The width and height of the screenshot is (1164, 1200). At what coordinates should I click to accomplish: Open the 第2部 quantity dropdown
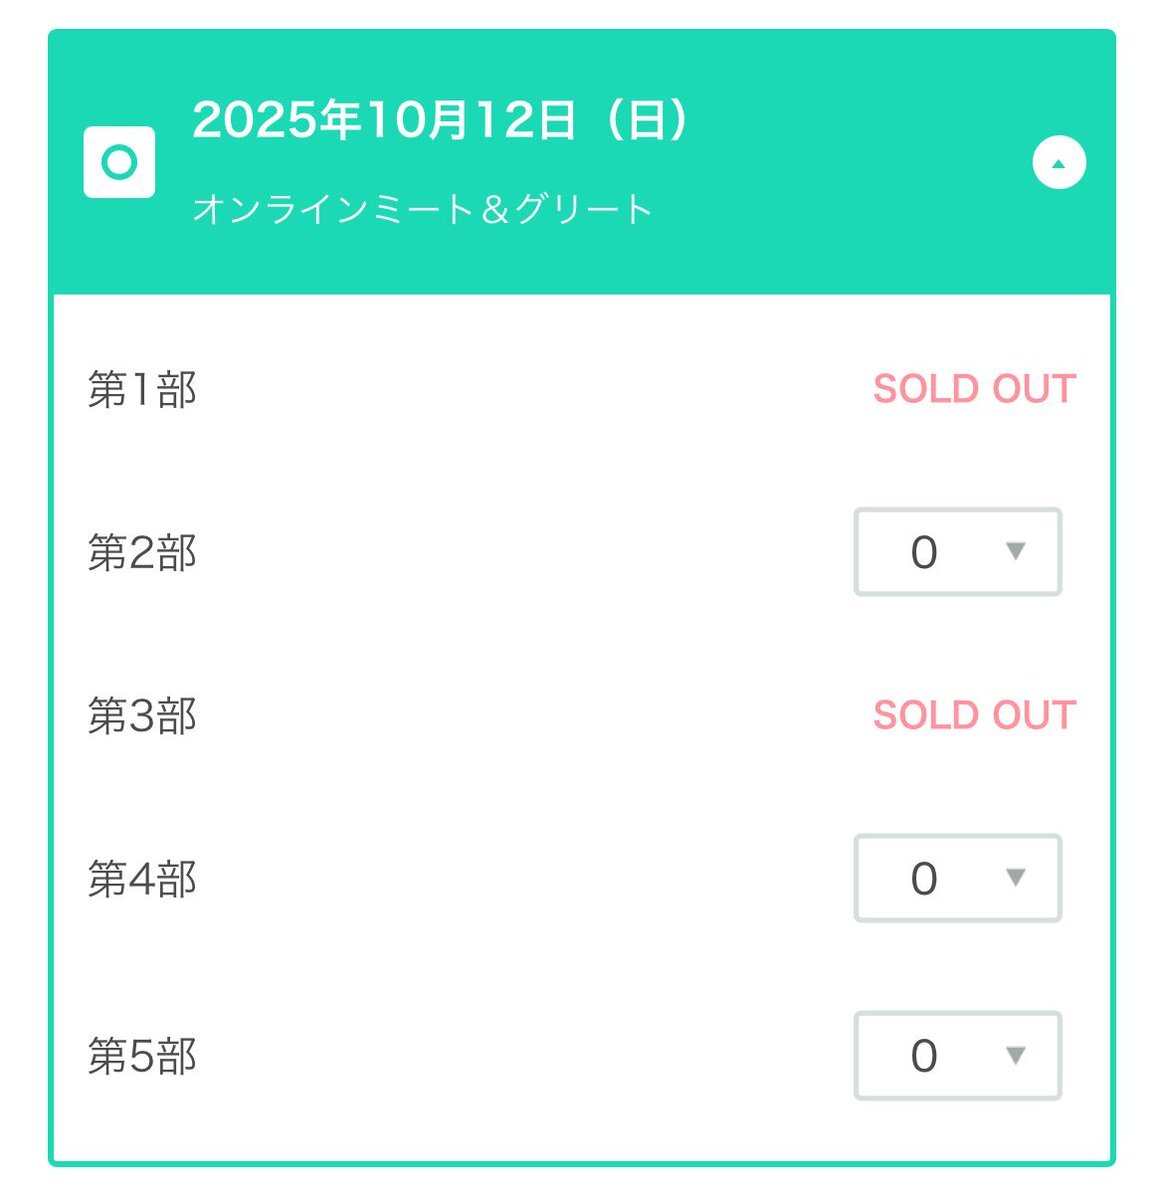point(958,552)
